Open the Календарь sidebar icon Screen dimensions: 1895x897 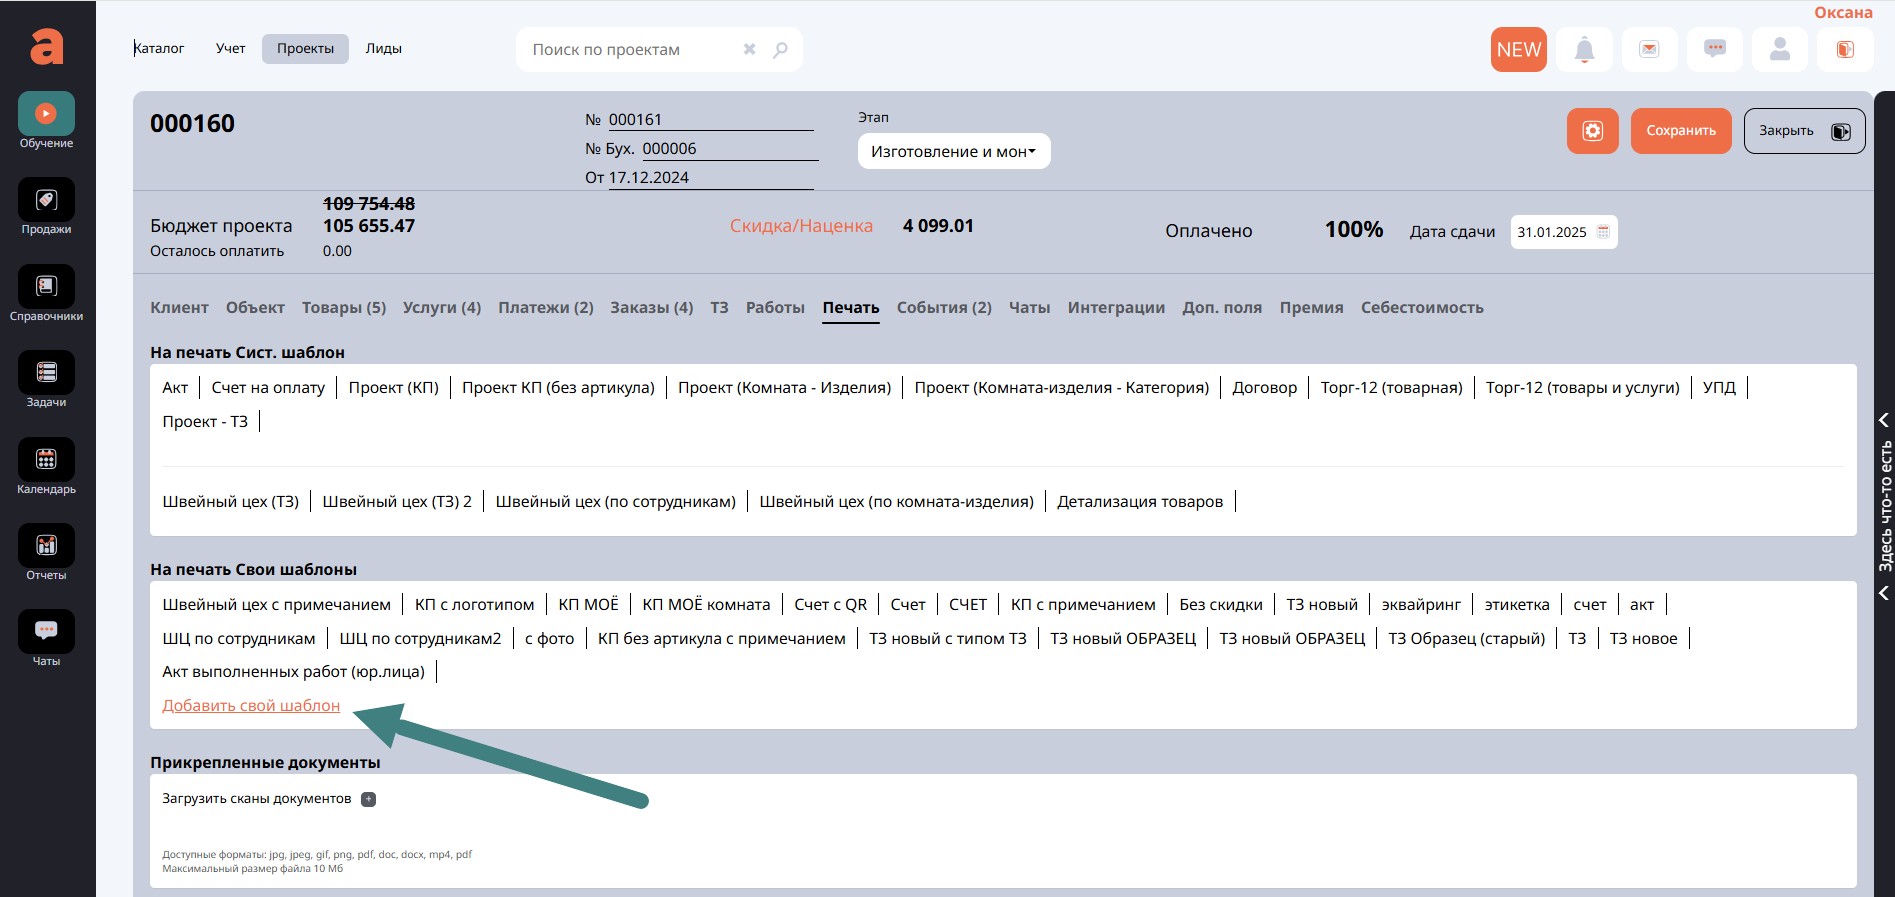click(x=46, y=460)
